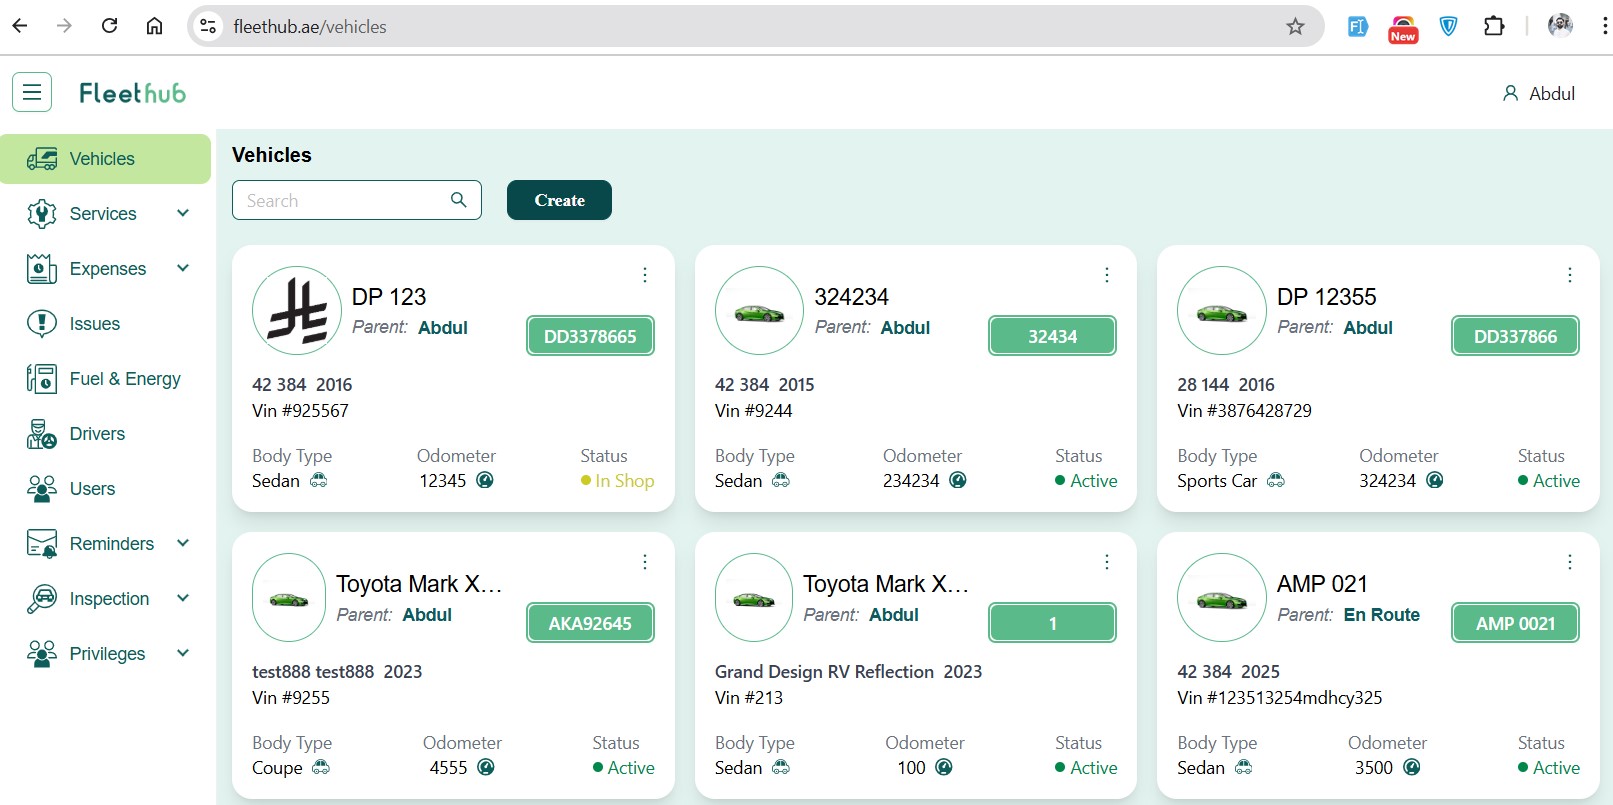Open options menu for AMP 021 card
The width and height of the screenshot is (1613, 805).
(1570, 562)
